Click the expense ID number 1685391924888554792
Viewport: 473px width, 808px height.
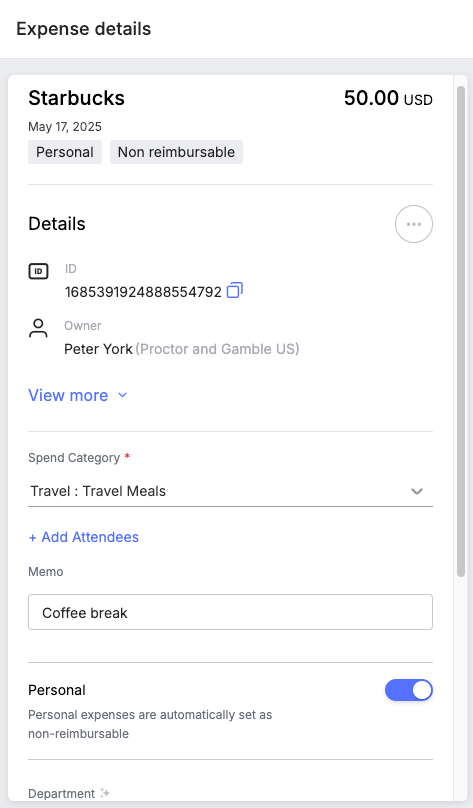143,292
